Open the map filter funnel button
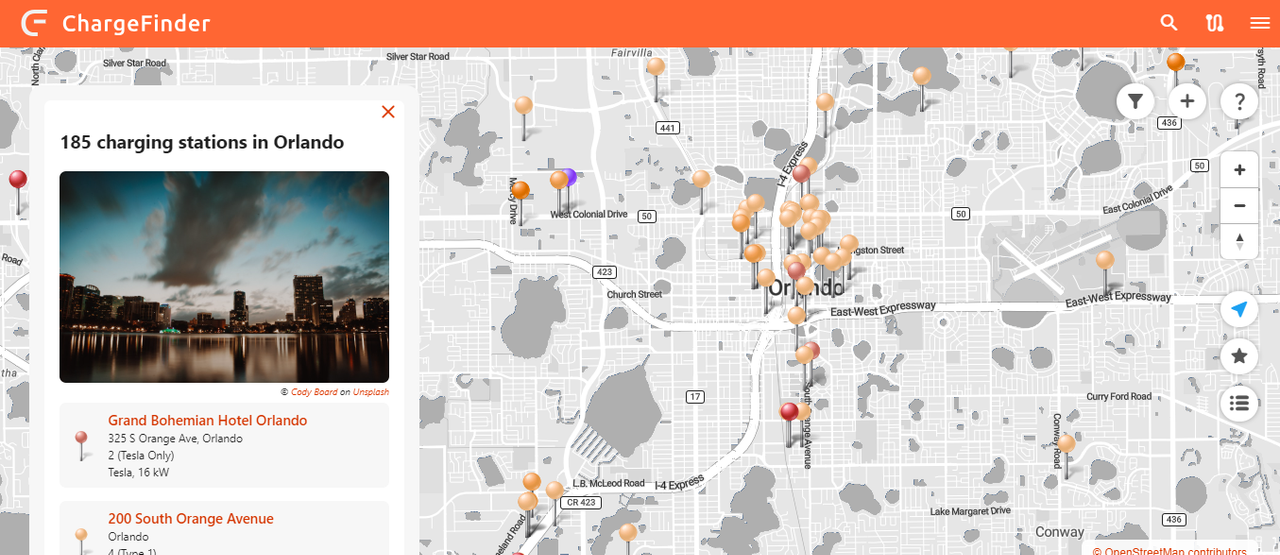 tap(1135, 101)
